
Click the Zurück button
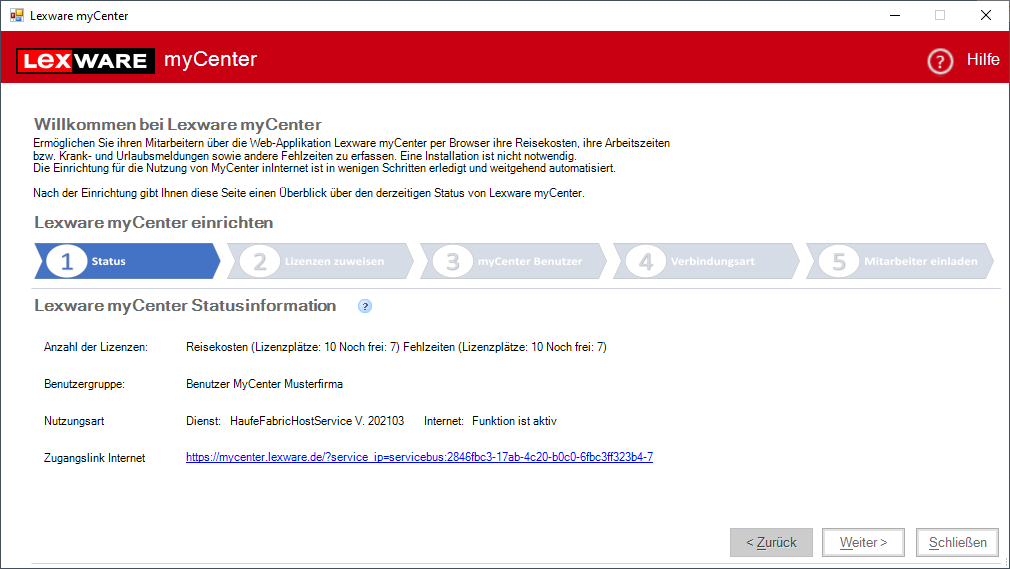[771, 543]
